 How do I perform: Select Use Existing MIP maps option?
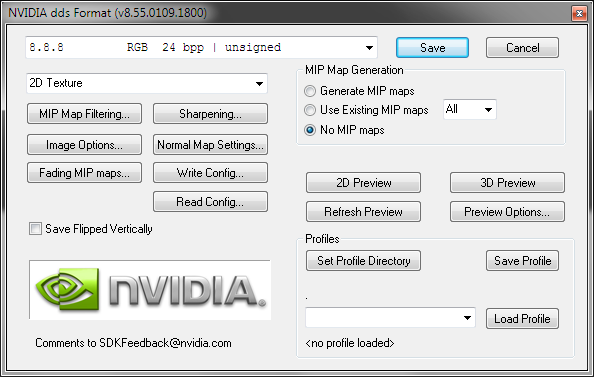pyautogui.click(x=310, y=110)
